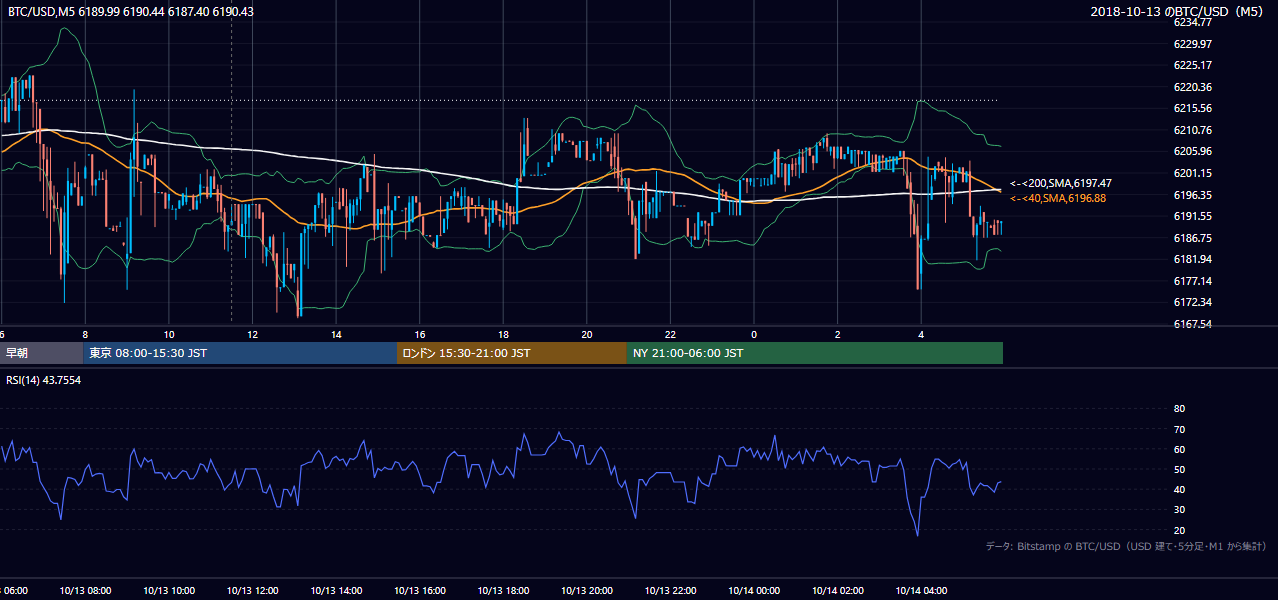Click the orange 40 SMA label 6196.88
This screenshot has width=1278, height=600.
tap(1059, 198)
